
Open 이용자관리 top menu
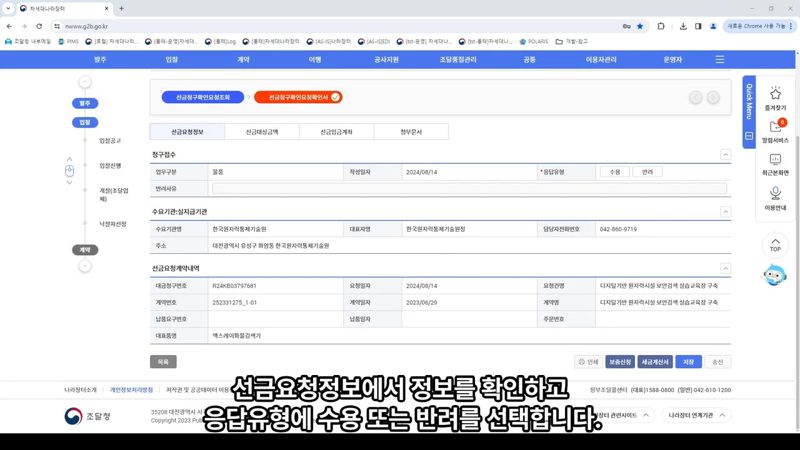601,60
